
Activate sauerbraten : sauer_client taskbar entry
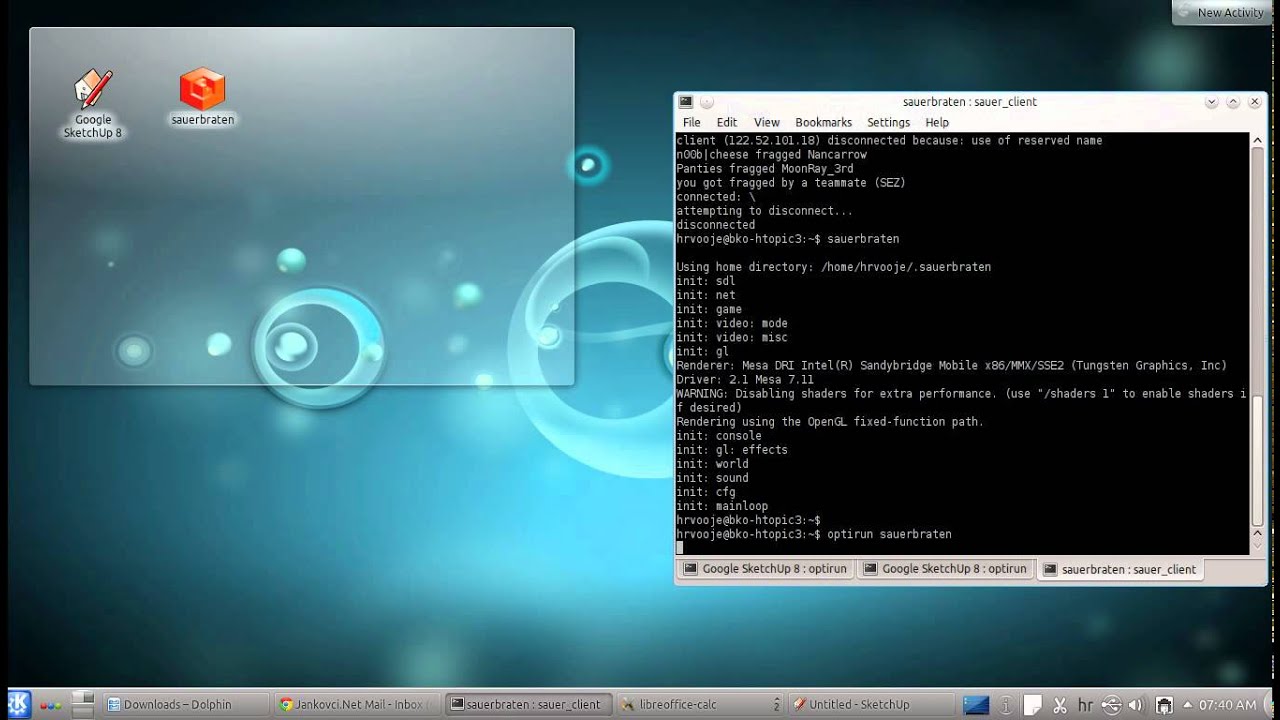click(x=529, y=704)
